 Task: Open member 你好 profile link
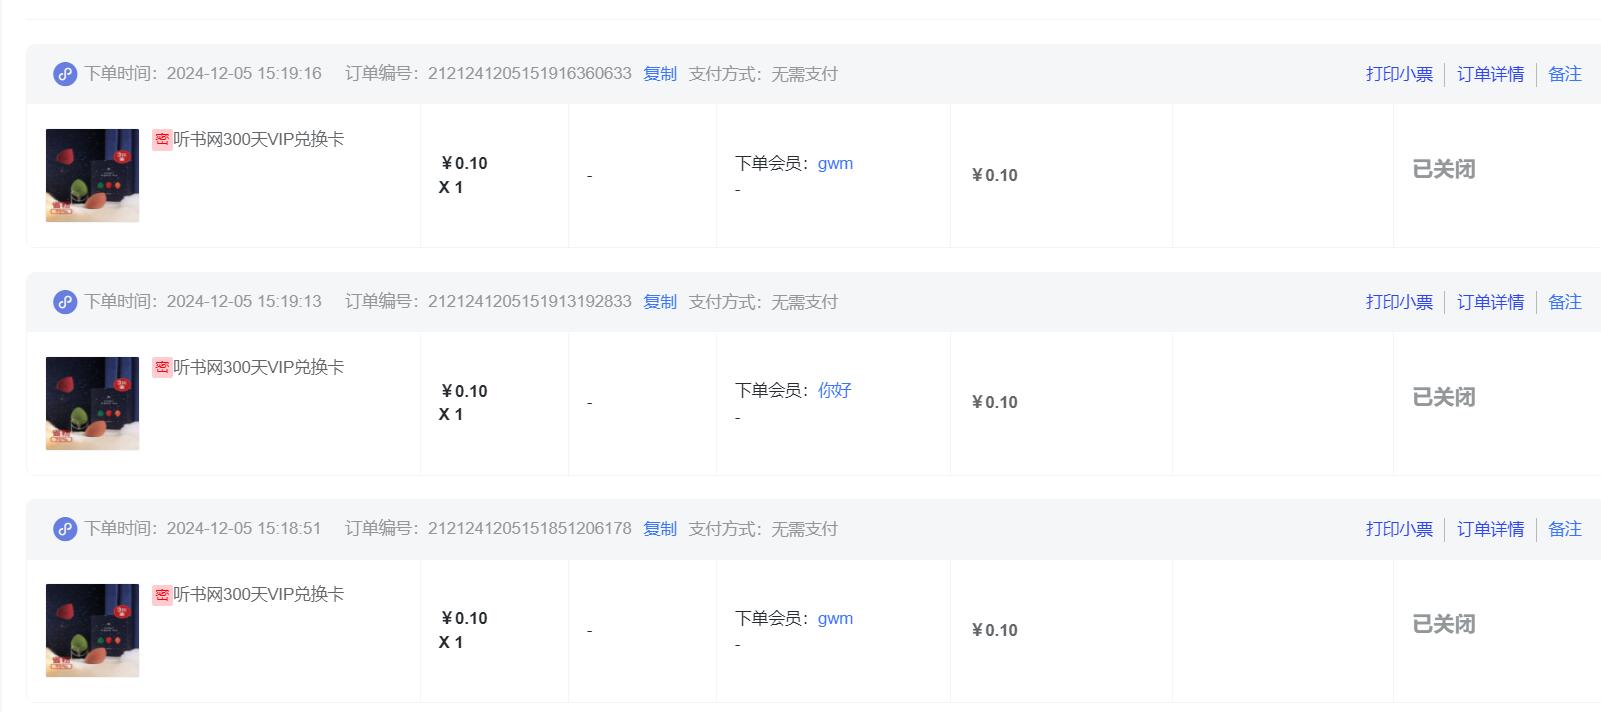834,390
